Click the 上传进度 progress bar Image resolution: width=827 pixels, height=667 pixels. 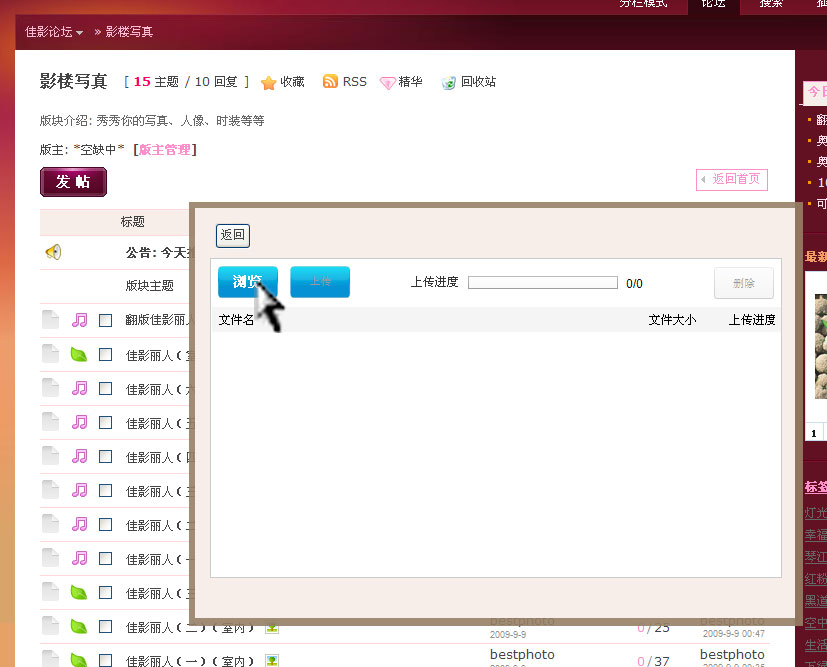point(542,283)
